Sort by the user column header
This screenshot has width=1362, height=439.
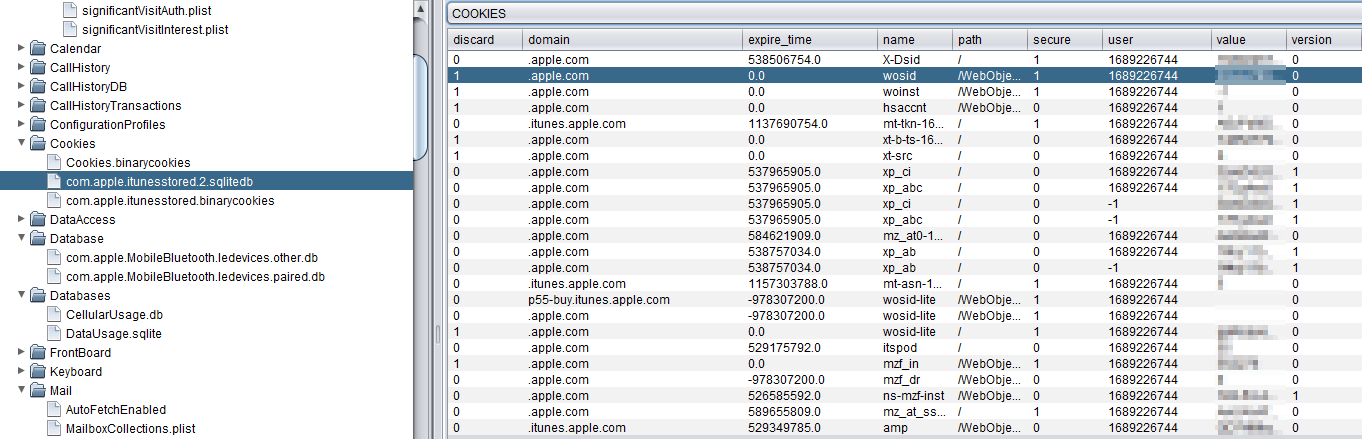pyautogui.click(x=1157, y=40)
